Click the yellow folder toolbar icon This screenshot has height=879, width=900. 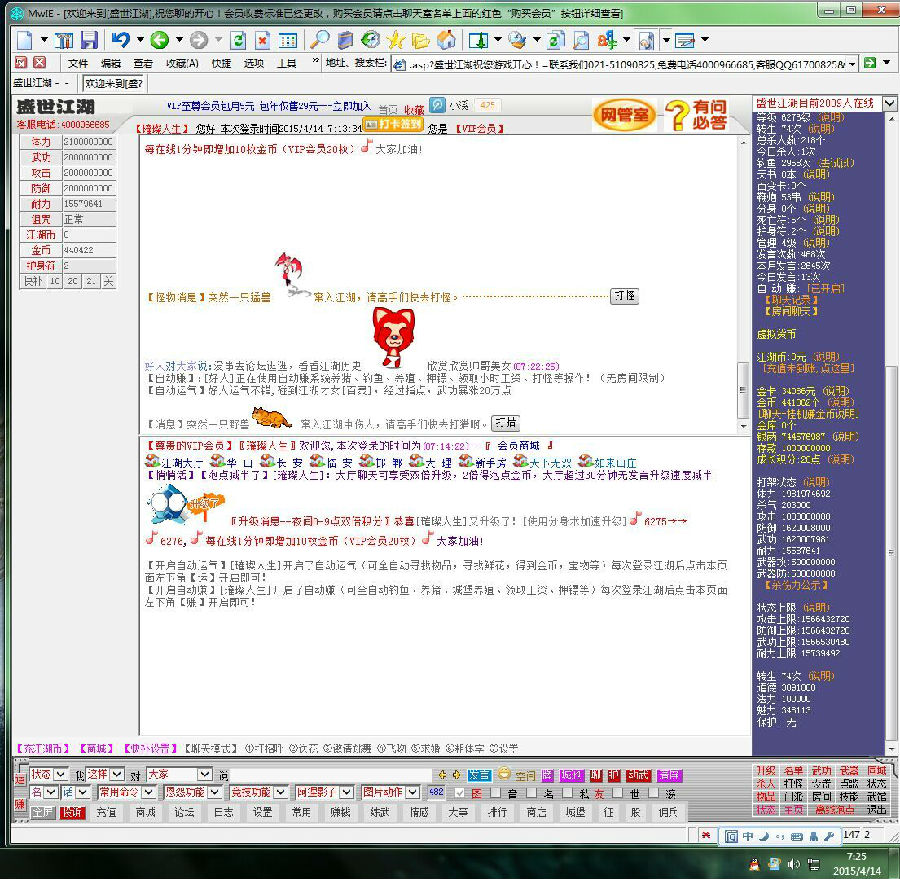coord(421,40)
